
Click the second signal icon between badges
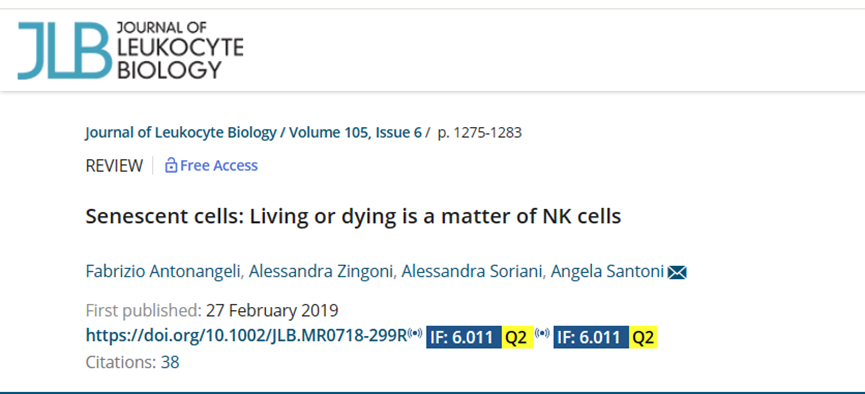(543, 333)
